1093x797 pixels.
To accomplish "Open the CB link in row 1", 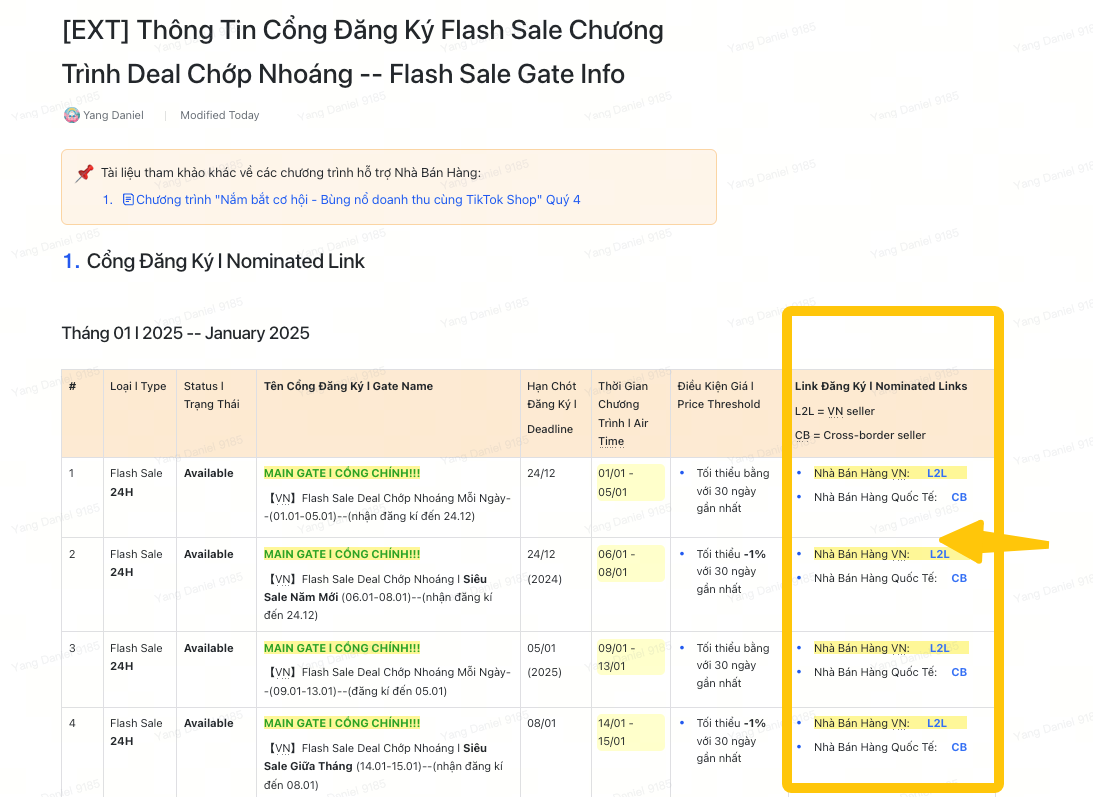I will [959, 497].
